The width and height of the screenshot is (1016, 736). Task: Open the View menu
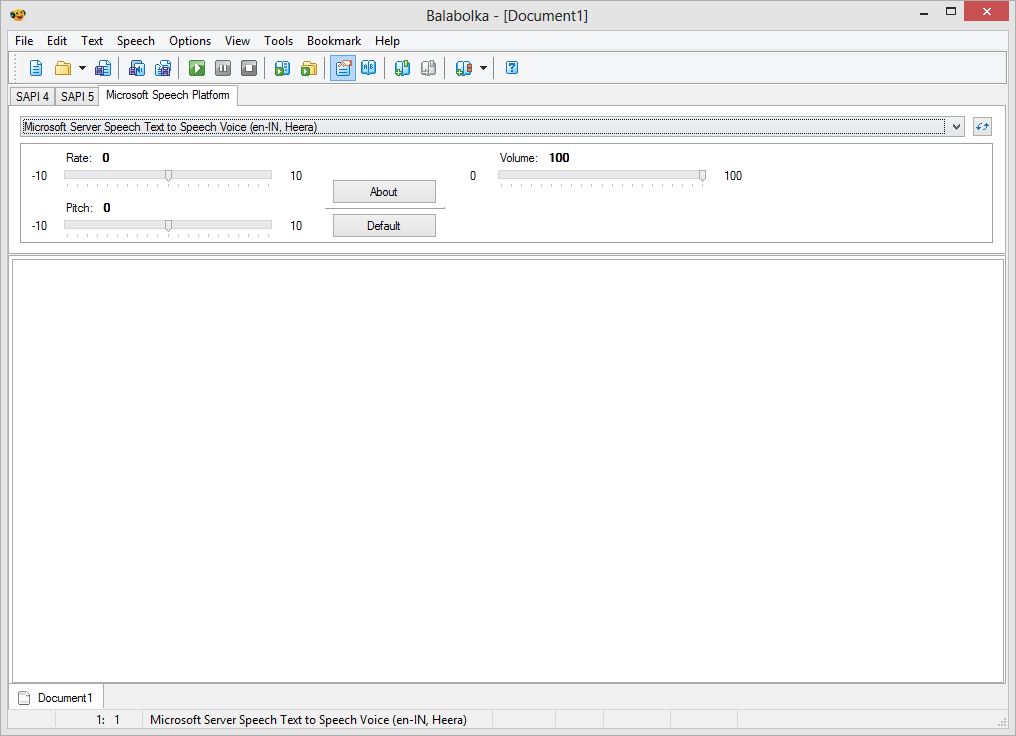click(237, 41)
